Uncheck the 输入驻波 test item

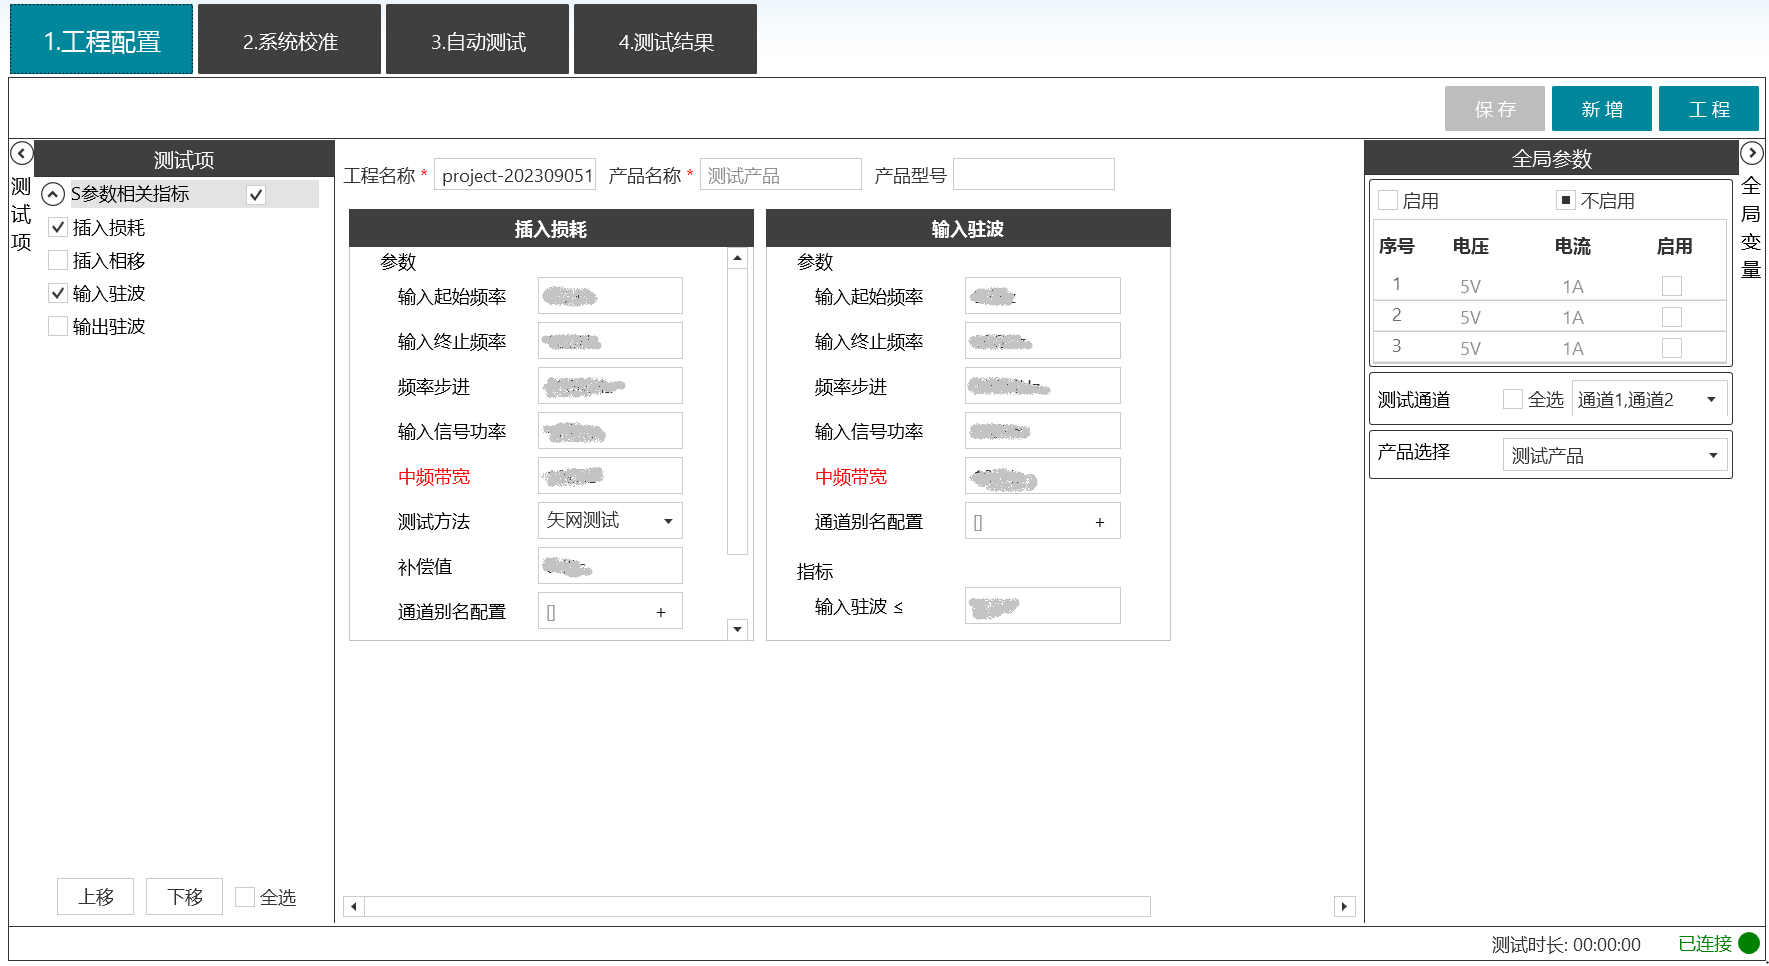58,294
